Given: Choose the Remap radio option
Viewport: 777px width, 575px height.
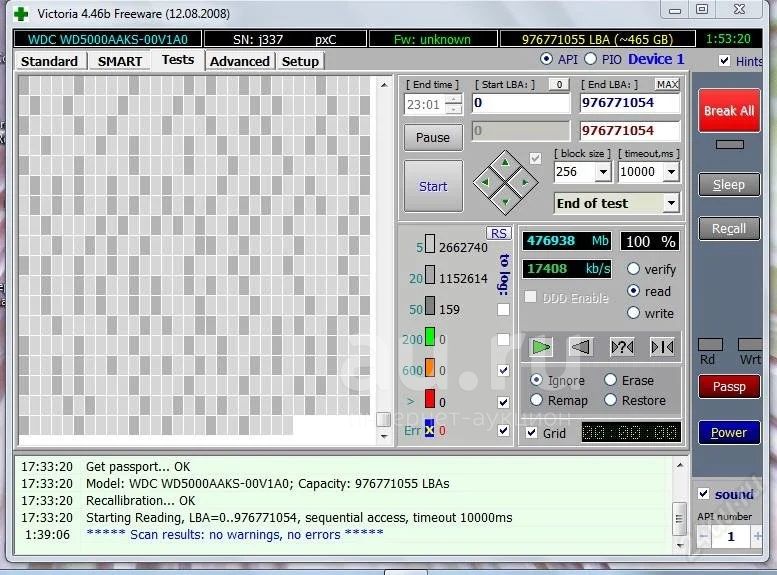Looking at the screenshot, I should (x=537, y=400).
